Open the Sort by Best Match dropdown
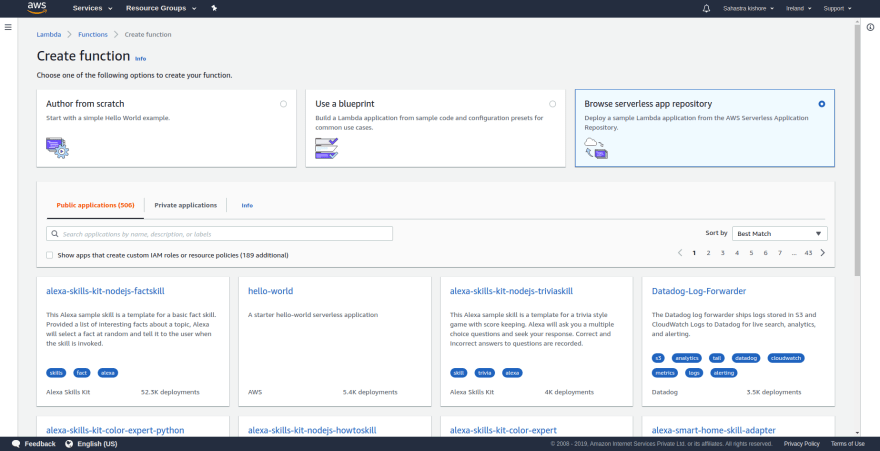Screen dimensions: 880x451 click(780, 233)
